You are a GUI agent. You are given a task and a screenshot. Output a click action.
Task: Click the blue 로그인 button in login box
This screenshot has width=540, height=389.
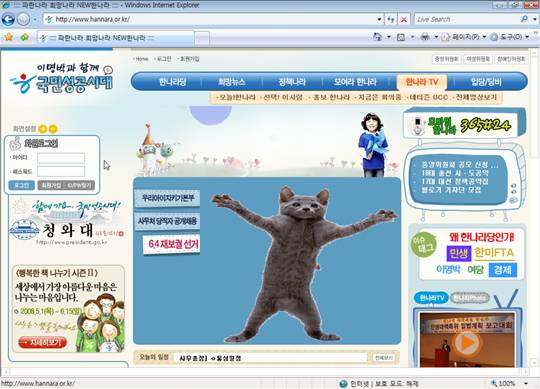point(21,185)
